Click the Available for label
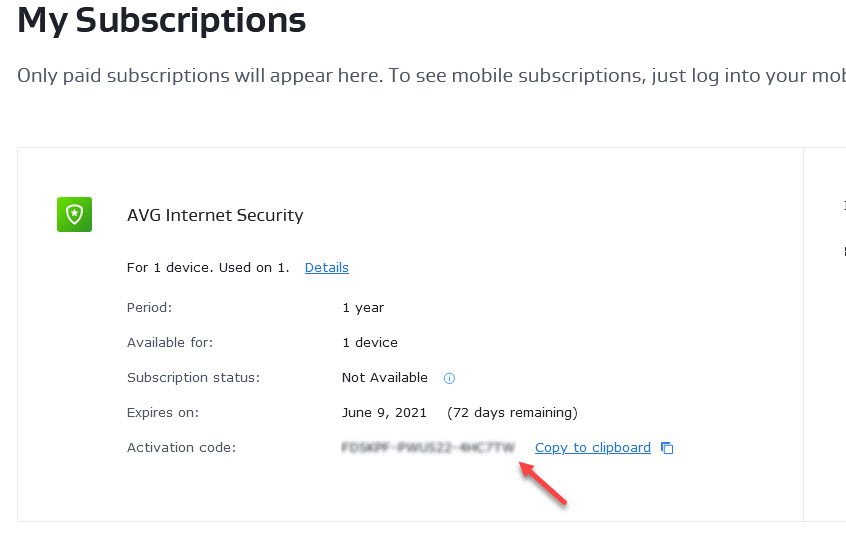This screenshot has height=542, width=846. point(170,342)
